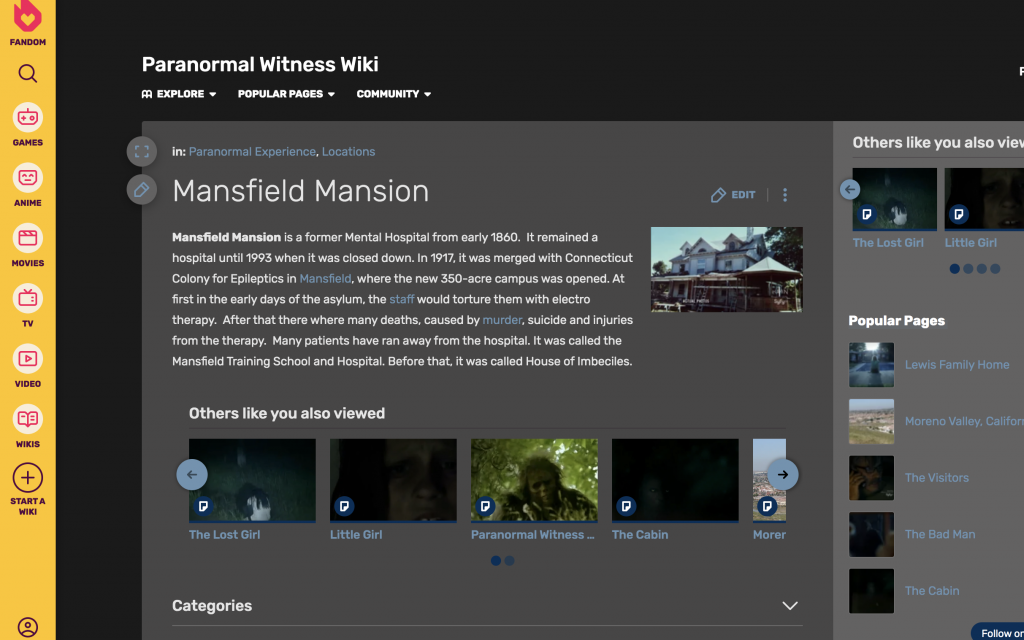Open the Mansfield Mansion house thumbnail
This screenshot has width=1024, height=640.
tap(727, 269)
